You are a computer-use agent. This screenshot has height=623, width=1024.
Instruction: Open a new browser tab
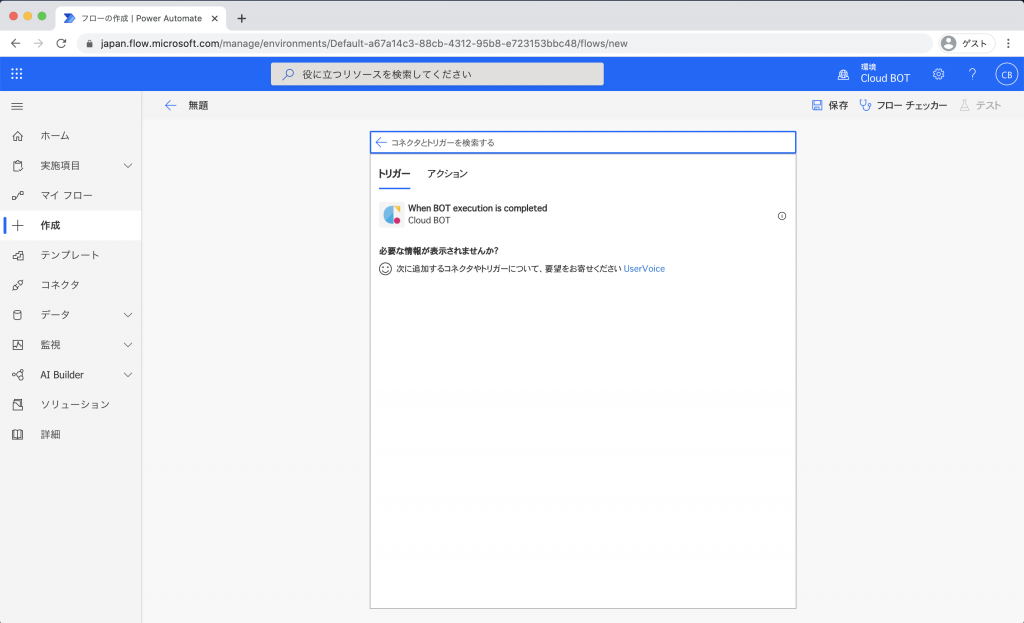pos(242,18)
